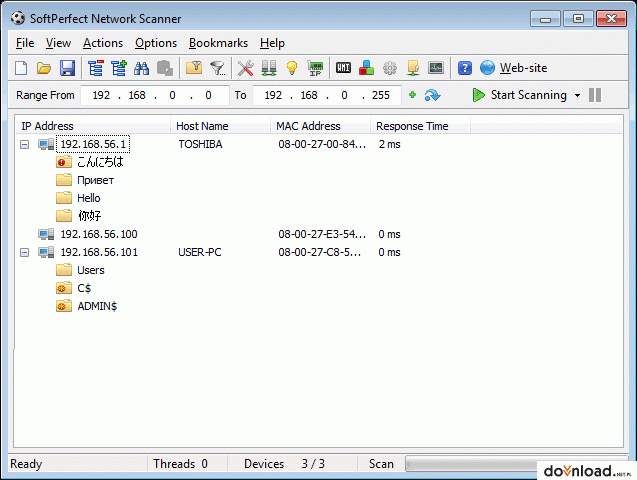Click the globe Web-site icon
Image resolution: width=637 pixels, height=480 pixels.
tap(487, 68)
